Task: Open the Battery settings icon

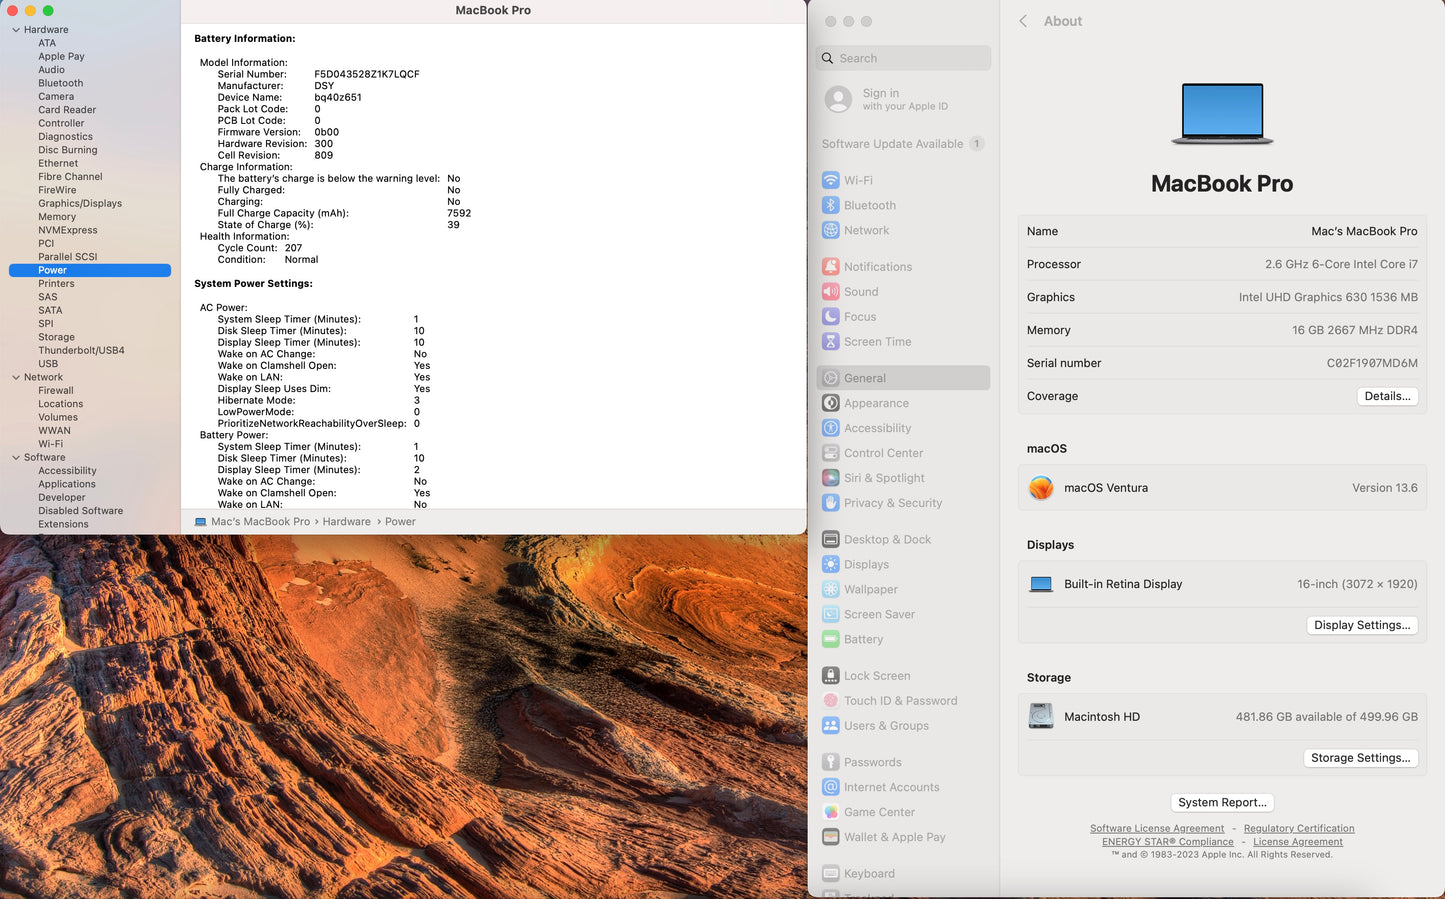Action: [x=830, y=640]
